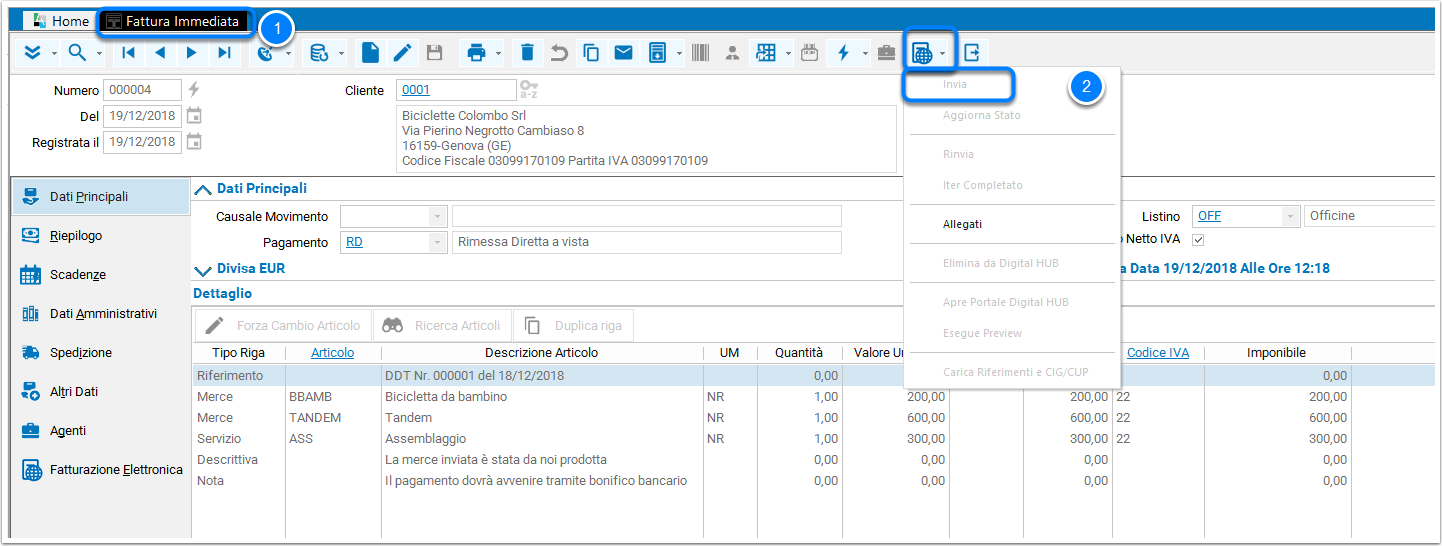The width and height of the screenshot is (1442, 546).
Task: Click the grid table icon in toolbar
Action: 766,53
